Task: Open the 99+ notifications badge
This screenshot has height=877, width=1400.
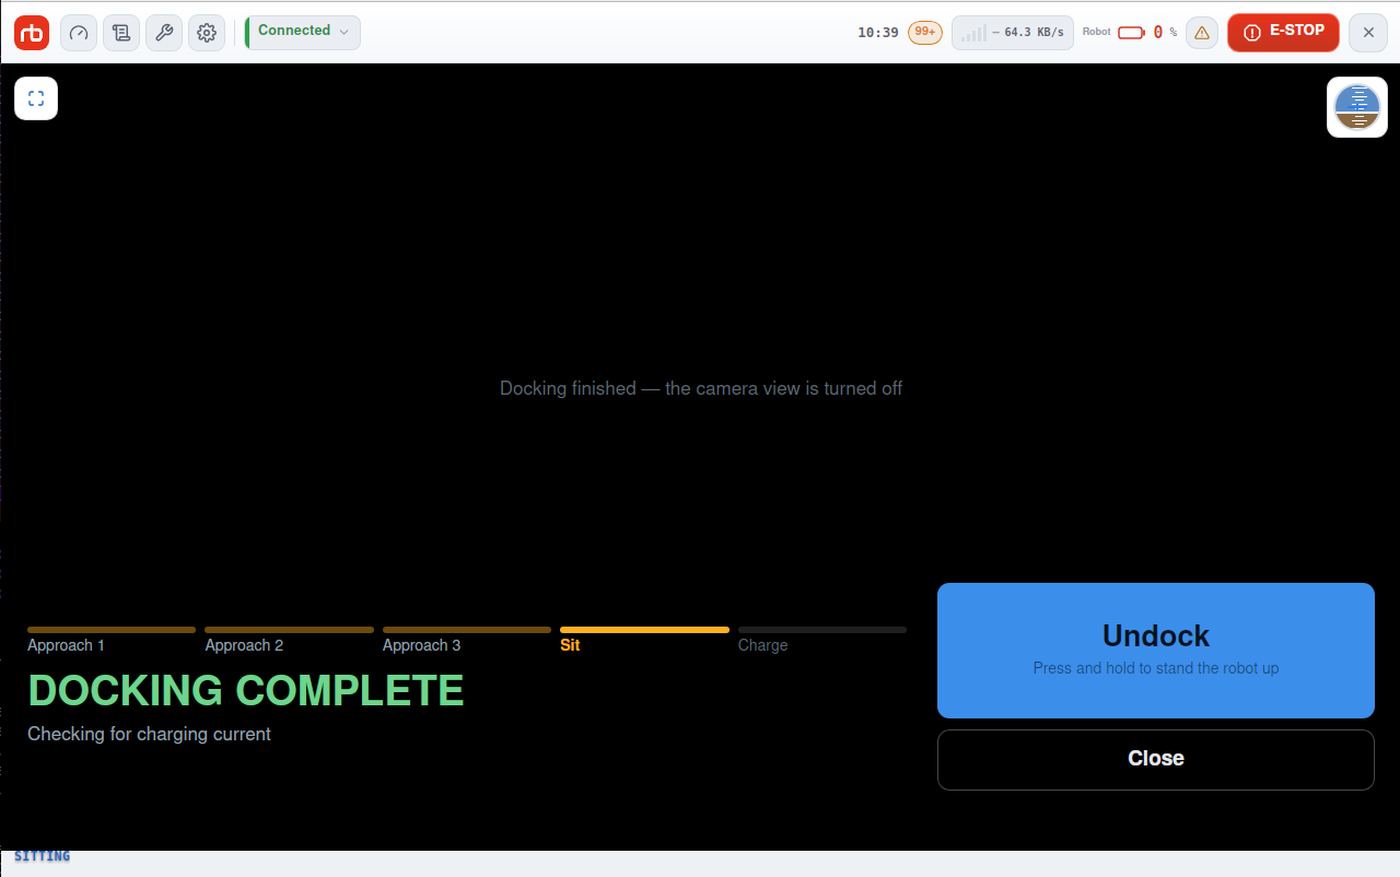Action: (925, 32)
